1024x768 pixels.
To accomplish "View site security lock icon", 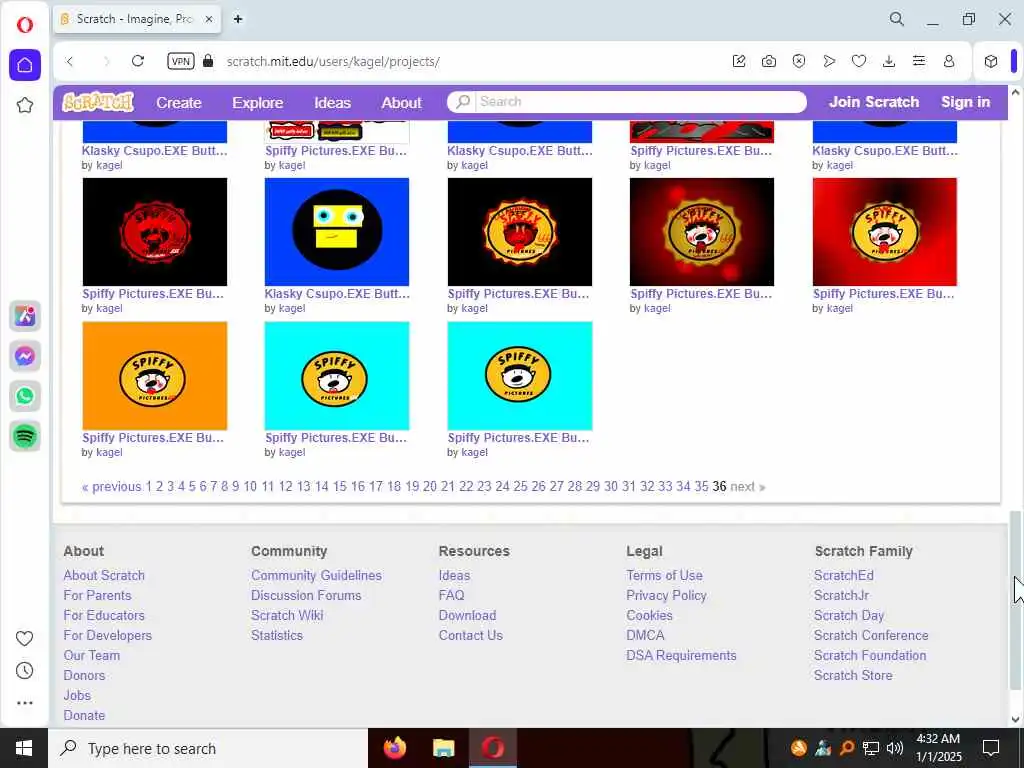I will pos(208,61).
